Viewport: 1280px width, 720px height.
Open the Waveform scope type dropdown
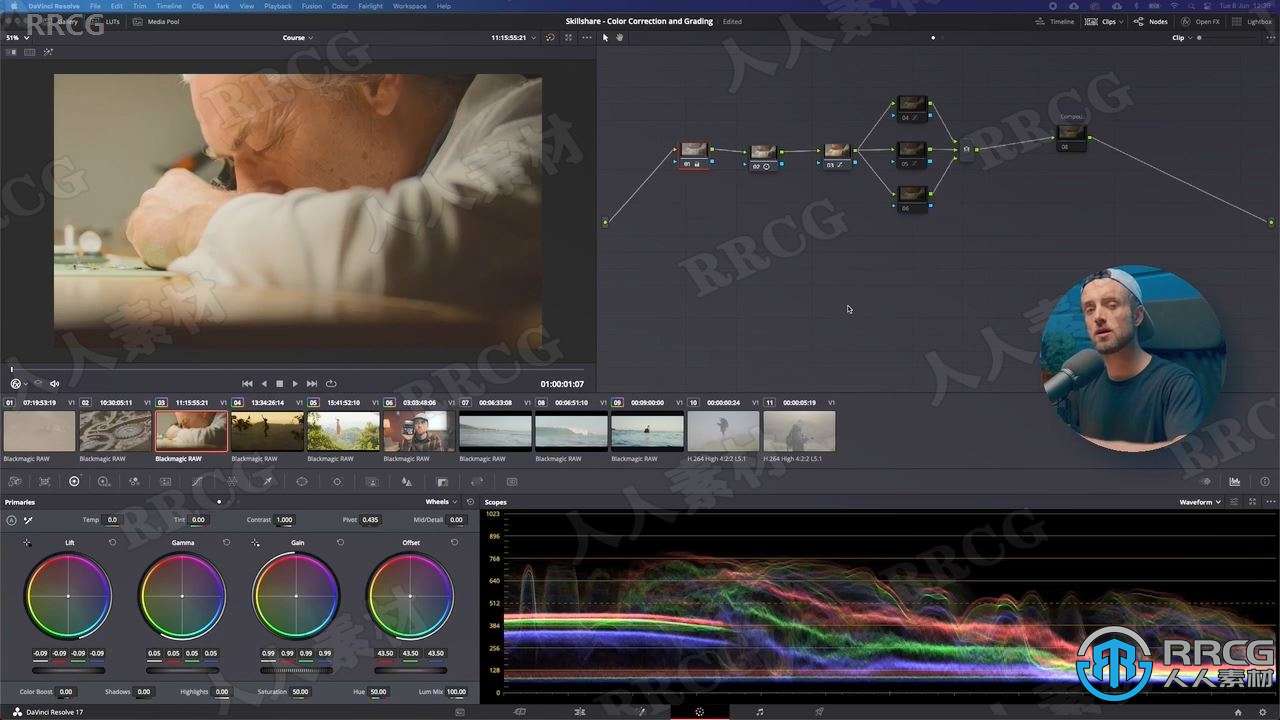coord(1200,502)
